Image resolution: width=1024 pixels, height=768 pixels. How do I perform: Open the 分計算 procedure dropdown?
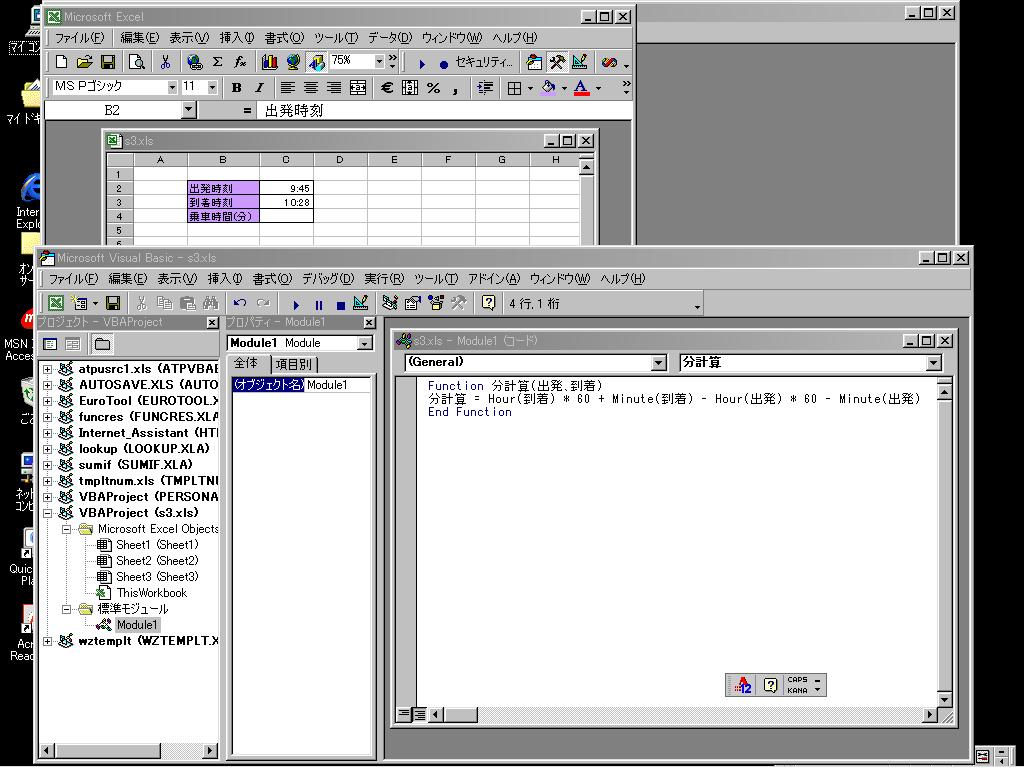coord(934,362)
